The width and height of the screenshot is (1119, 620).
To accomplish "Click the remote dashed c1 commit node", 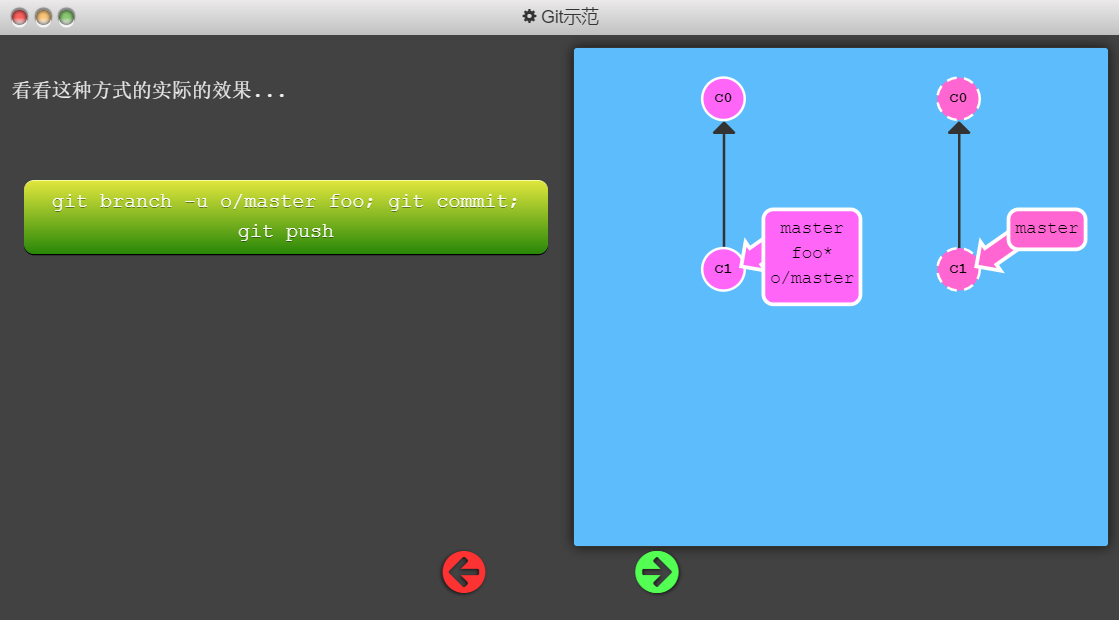I will click(958, 269).
